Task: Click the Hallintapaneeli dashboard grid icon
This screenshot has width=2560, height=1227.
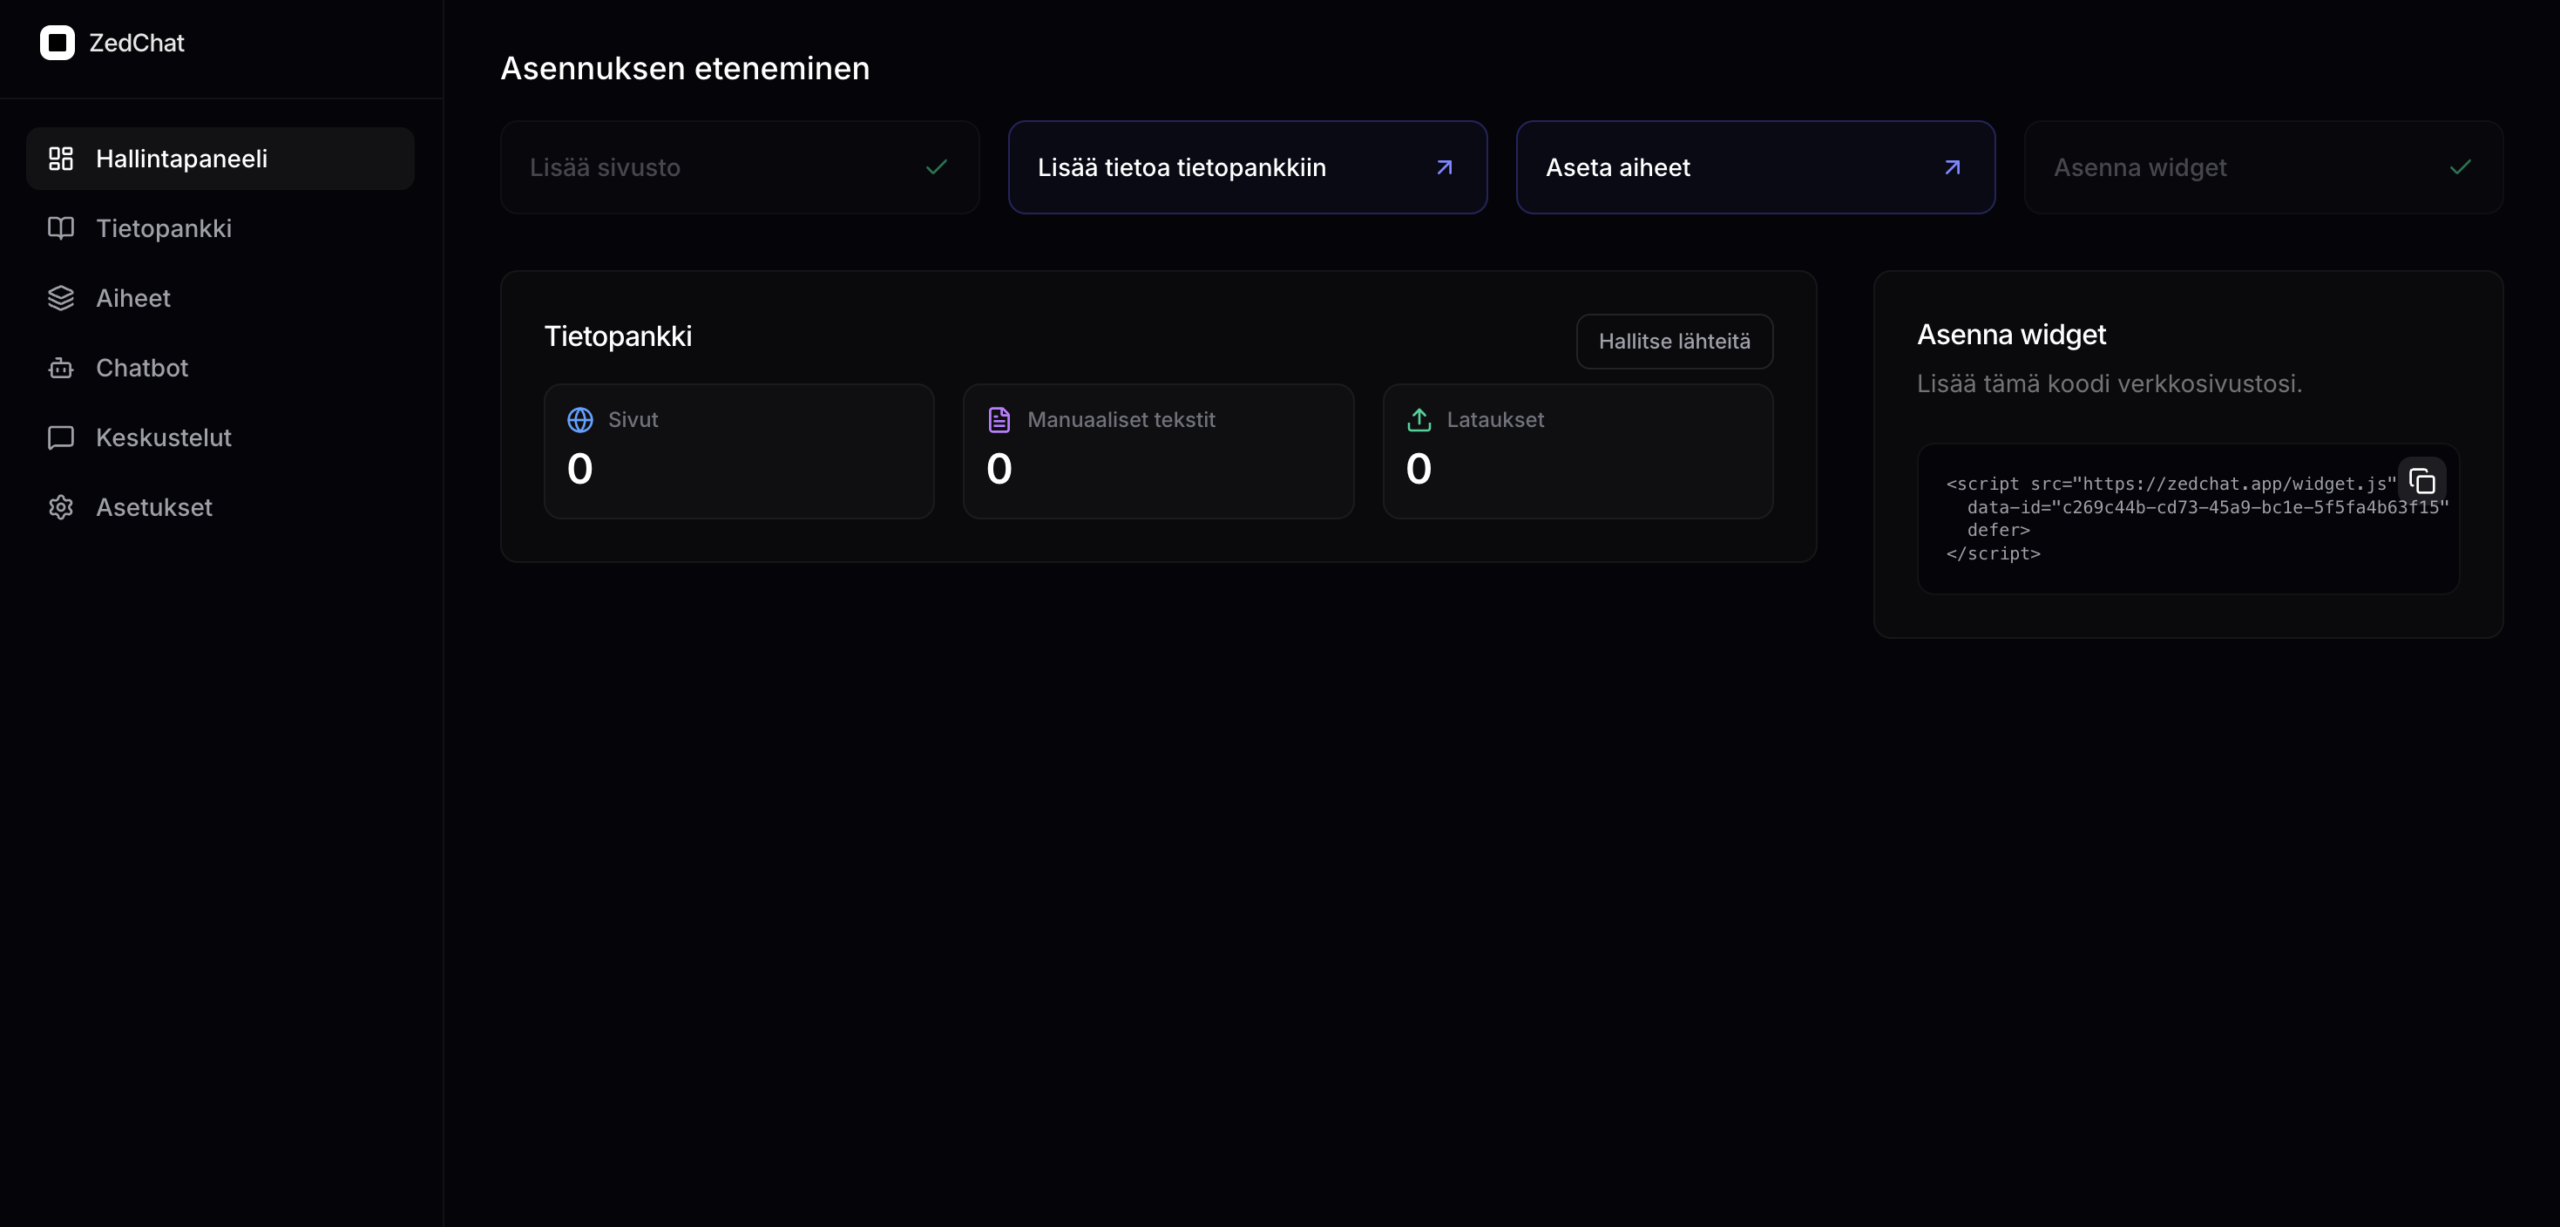Action: [61, 158]
